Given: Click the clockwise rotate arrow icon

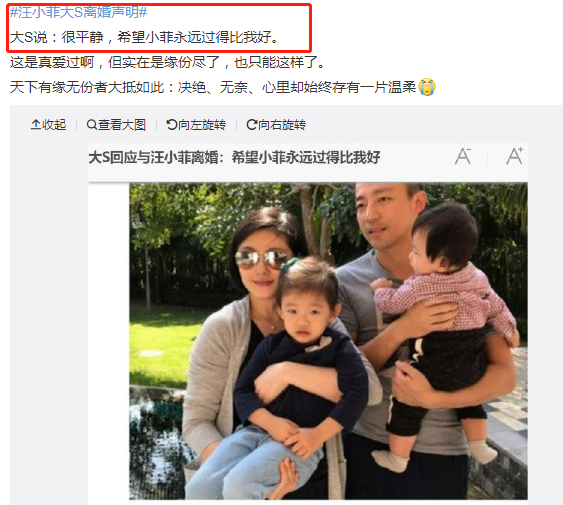Looking at the screenshot, I should click(252, 125).
